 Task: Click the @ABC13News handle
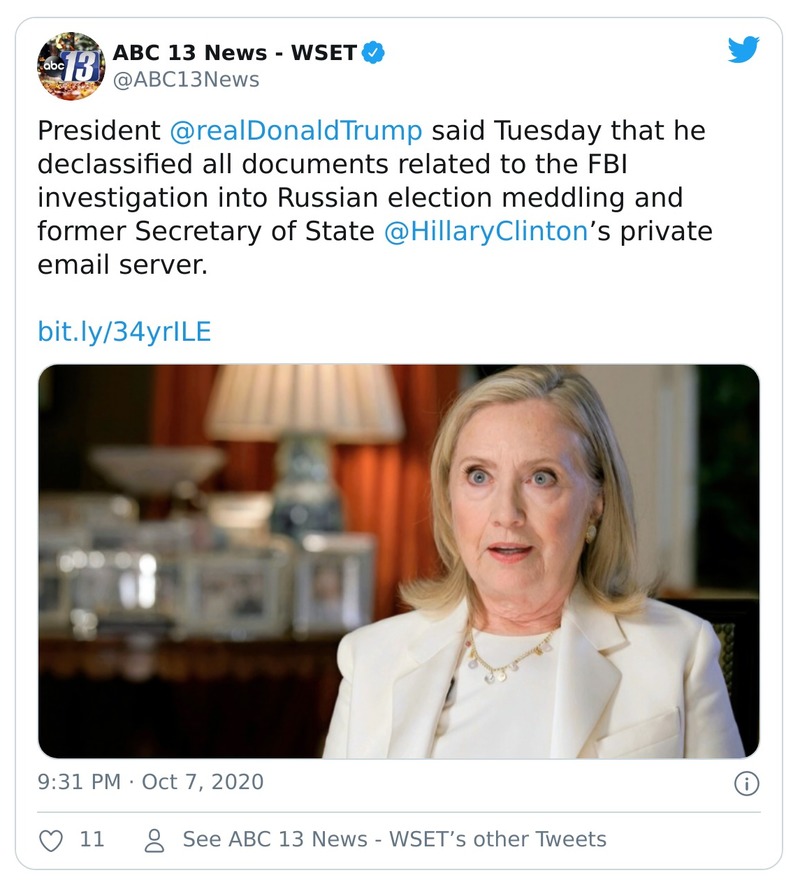[185, 80]
